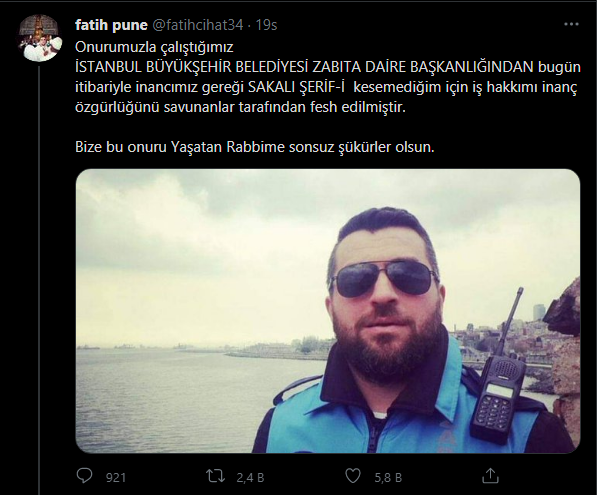The height and width of the screenshot is (495, 597).
Task: Open the @fatihcihat34 handle link
Action: [198, 25]
